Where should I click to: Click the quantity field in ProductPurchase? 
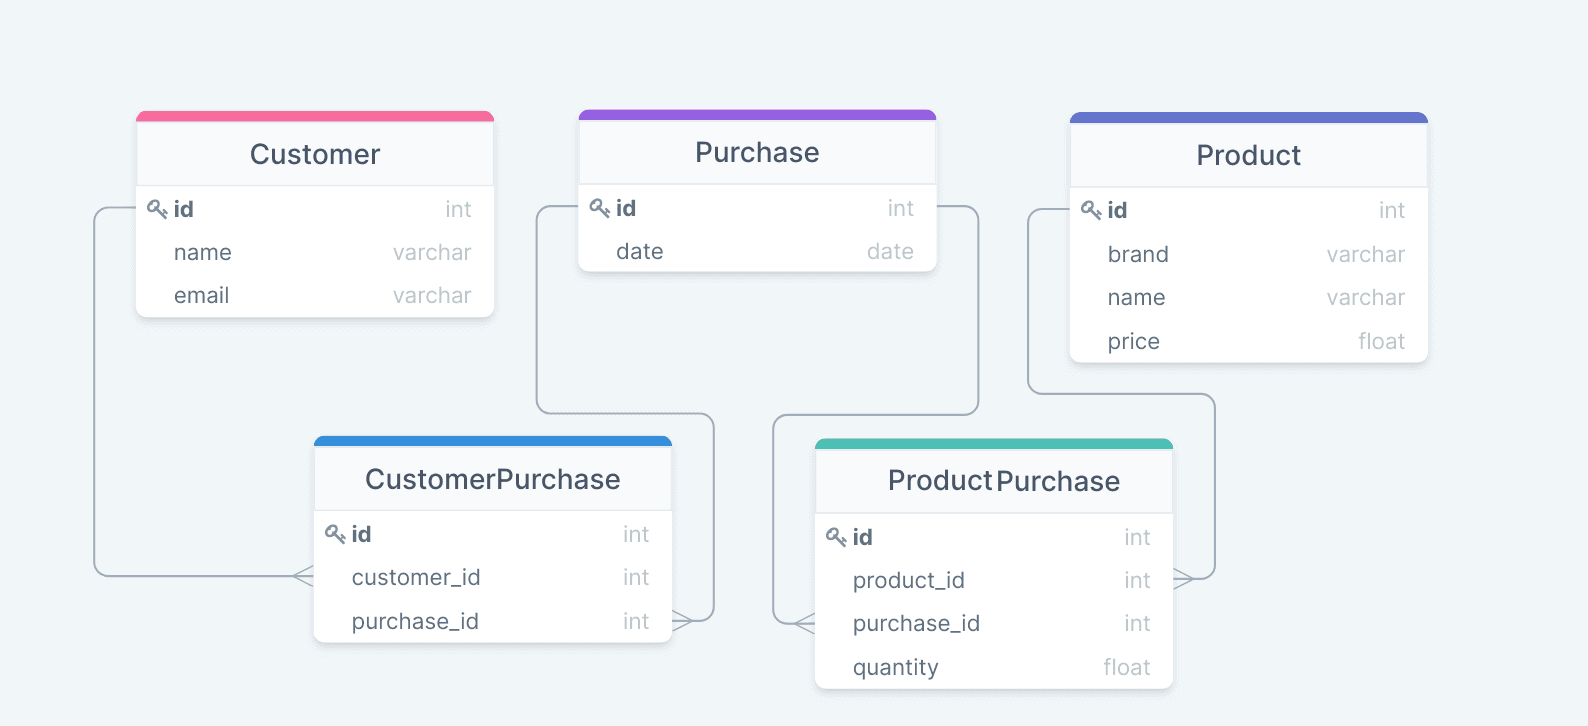point(994,667)
